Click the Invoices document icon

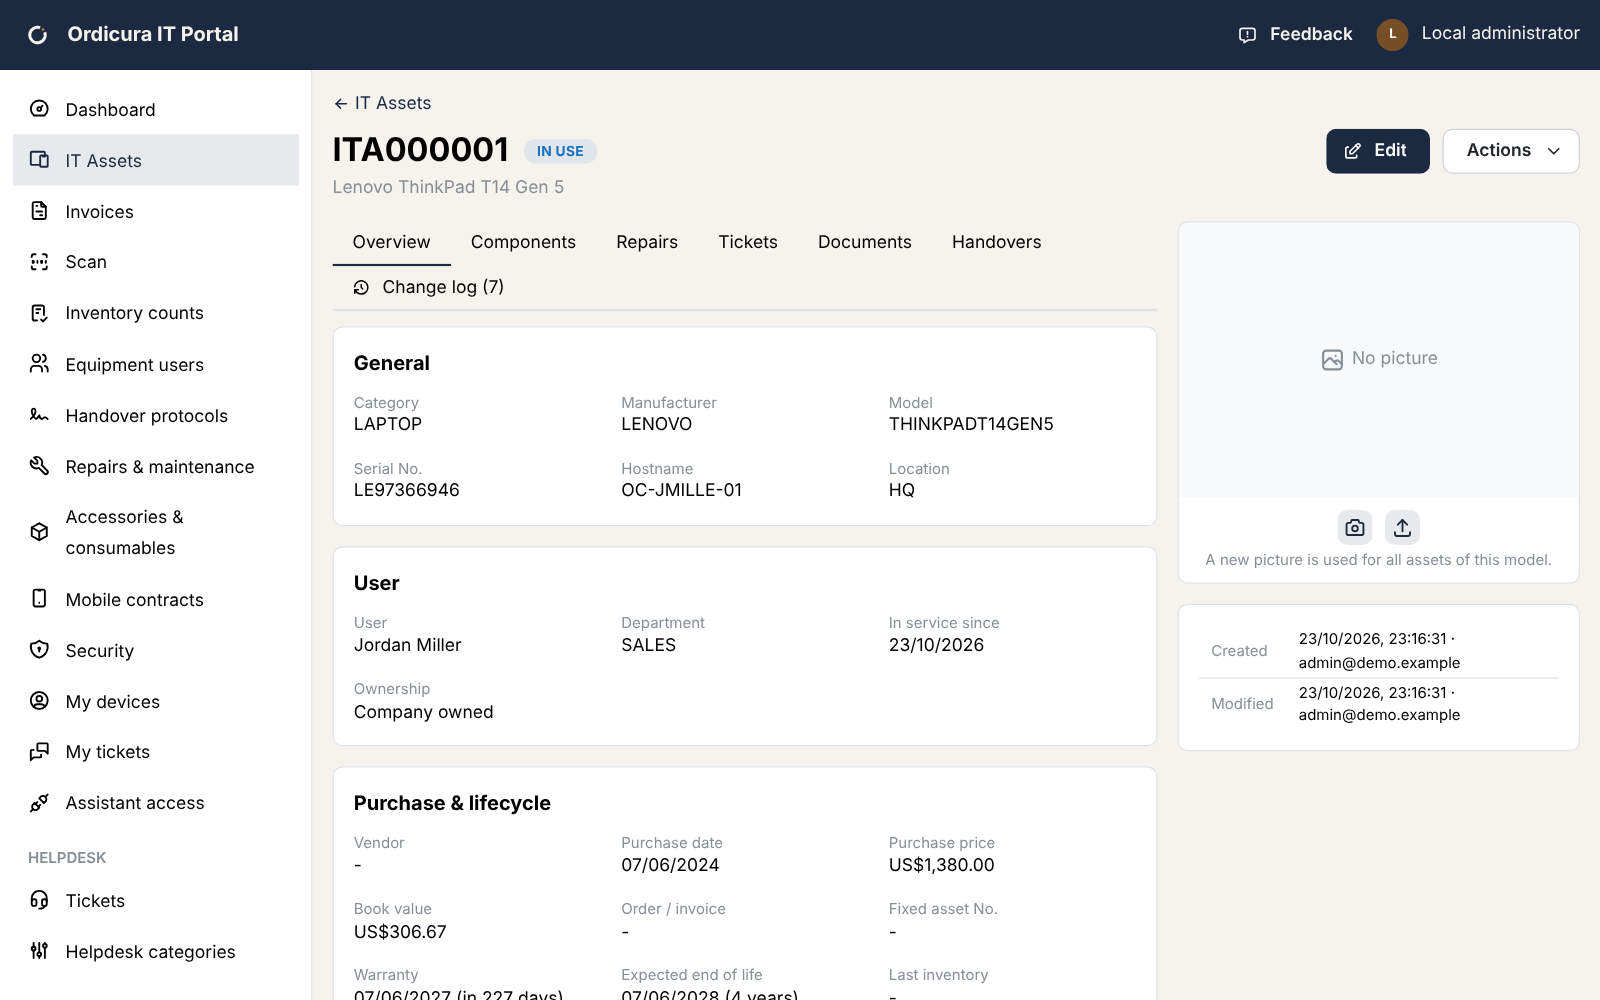click(39, 211)
